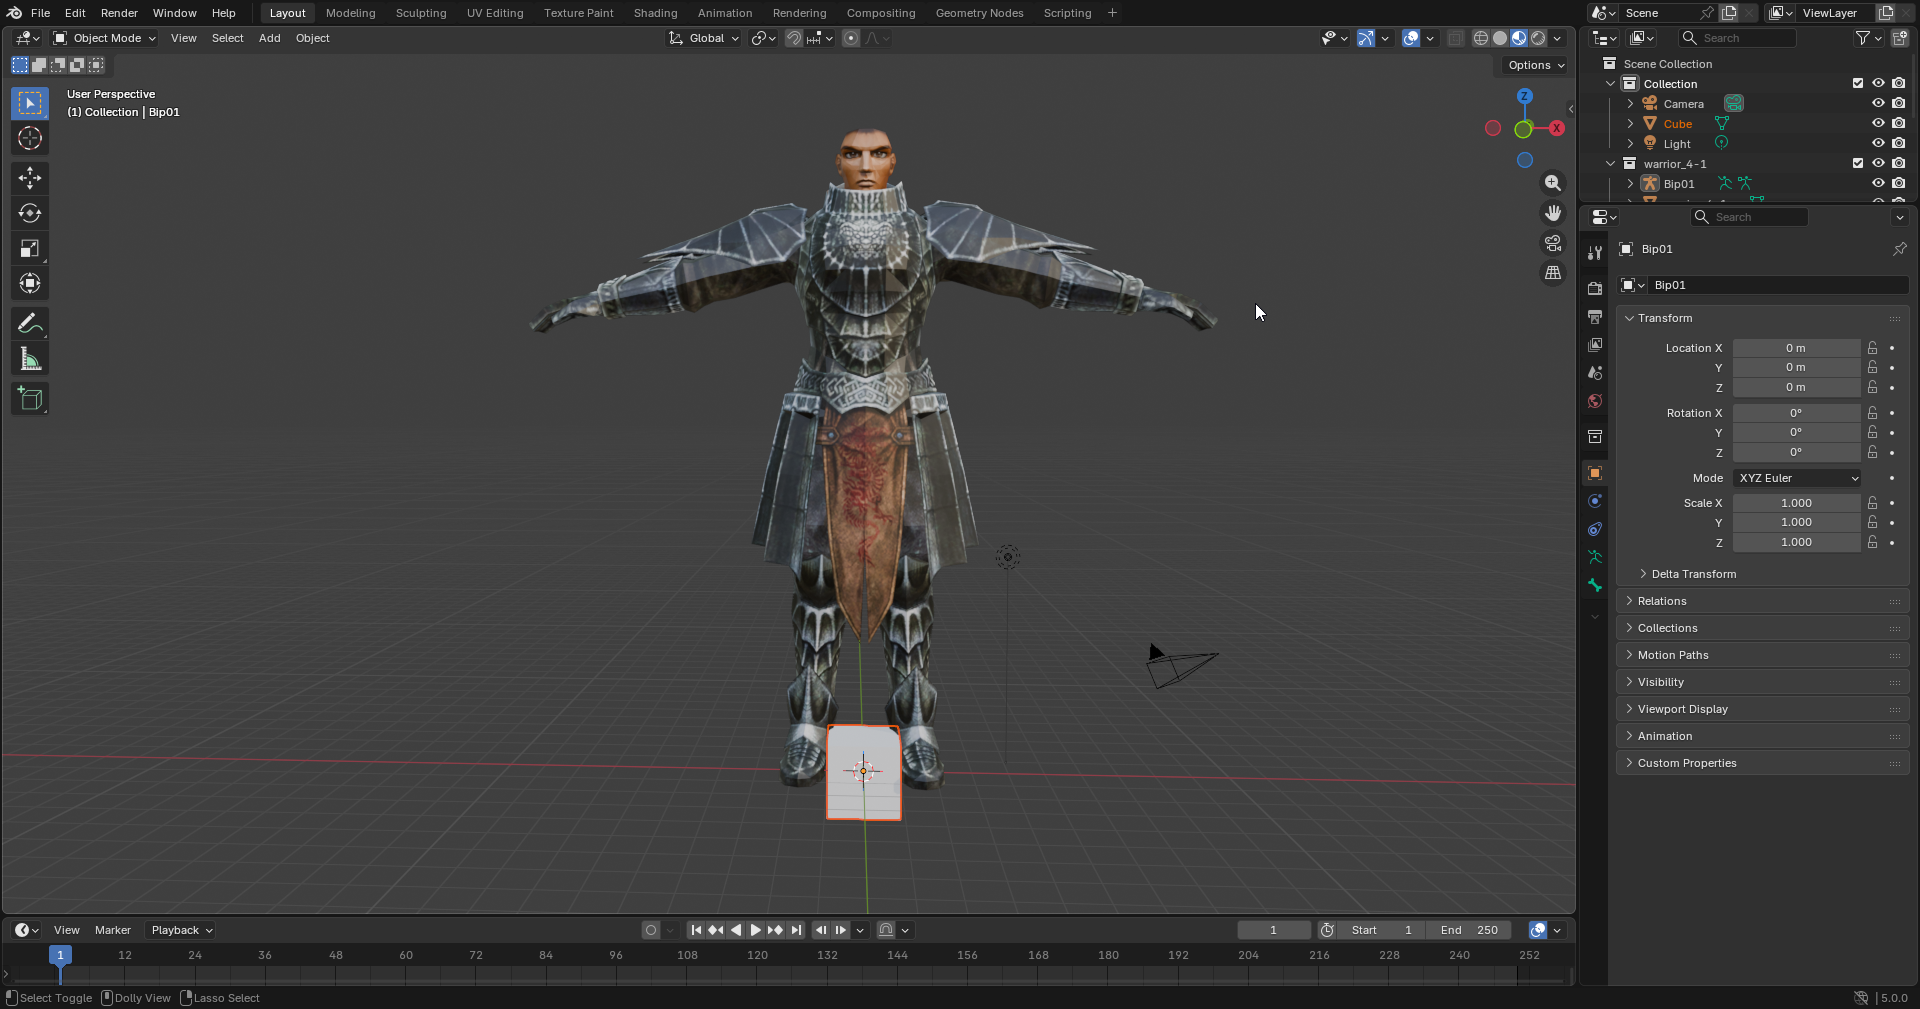Switch perspective/orthographic grid icon
Screen dimensions: 1920x1009
tap(1552, 273)
